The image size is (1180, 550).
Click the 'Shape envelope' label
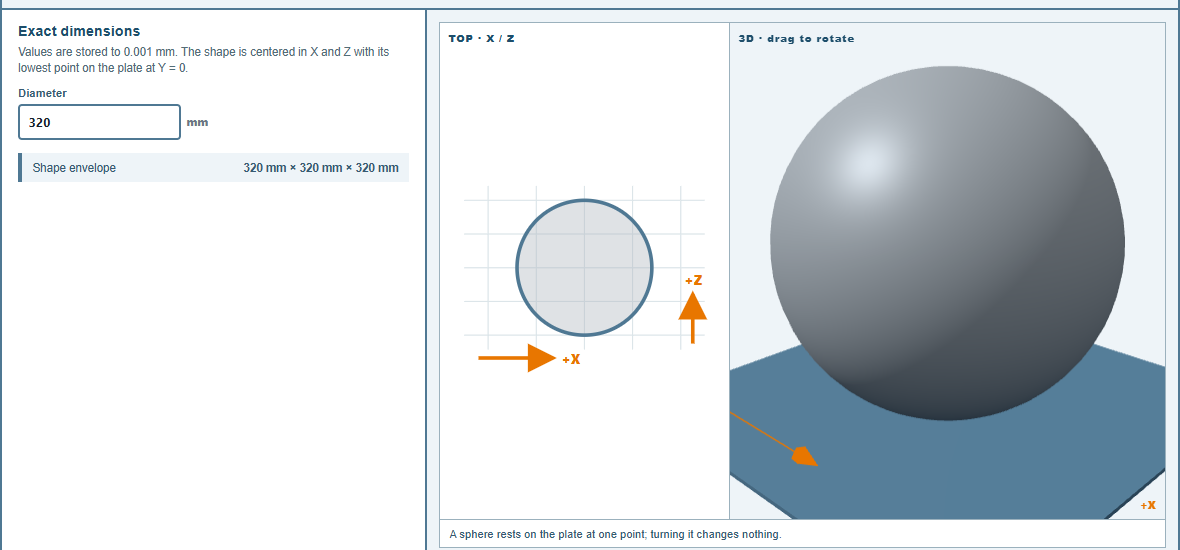(75, 168)
